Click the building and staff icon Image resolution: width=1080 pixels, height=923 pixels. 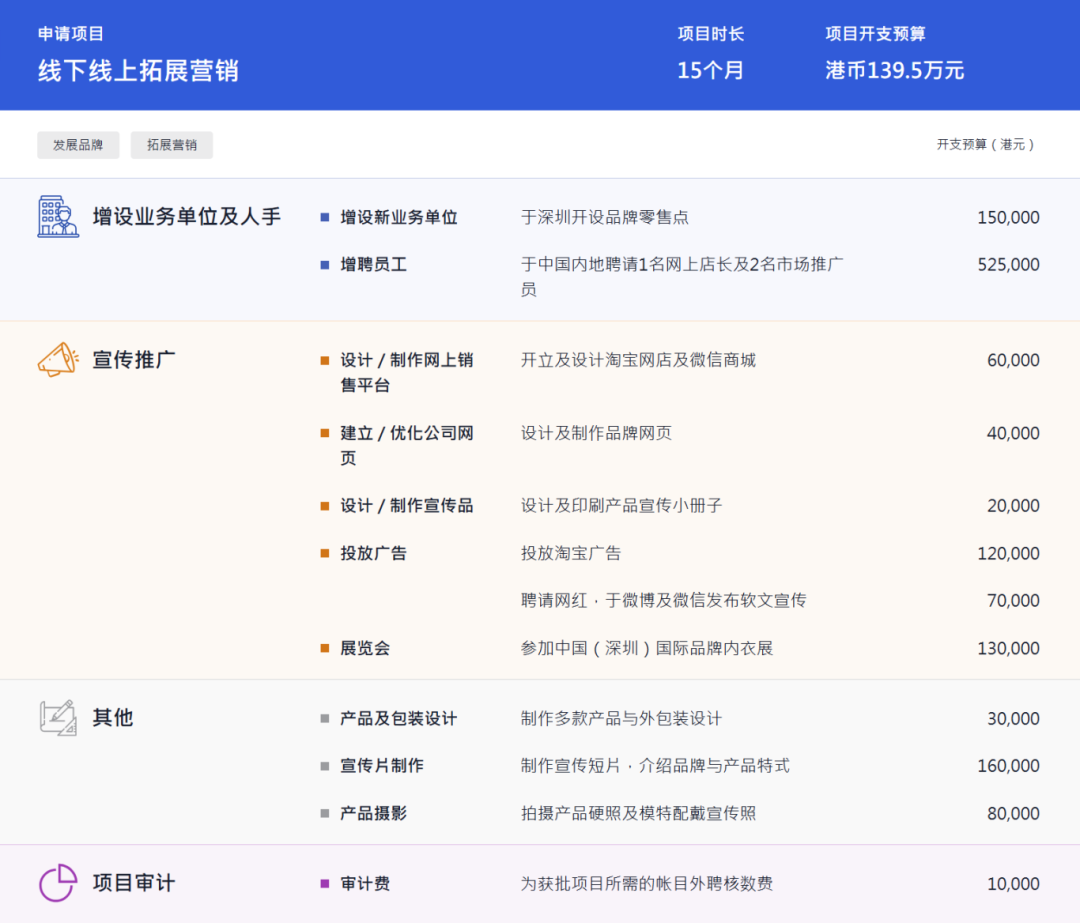58,217
